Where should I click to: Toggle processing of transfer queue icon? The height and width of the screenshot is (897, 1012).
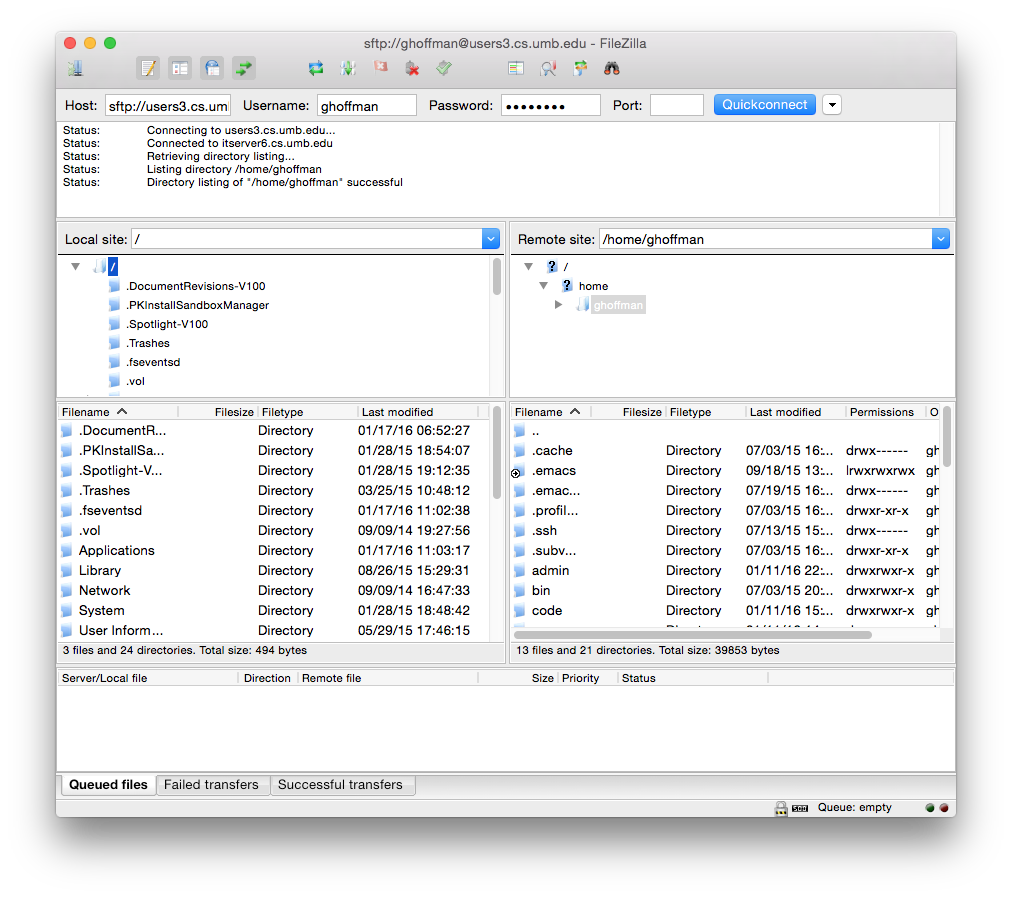(x=348, y=68)
